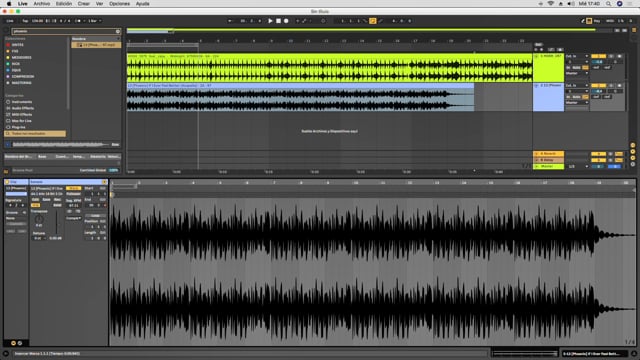Select the COMPRESOR collection

click(x=23, y=76)
